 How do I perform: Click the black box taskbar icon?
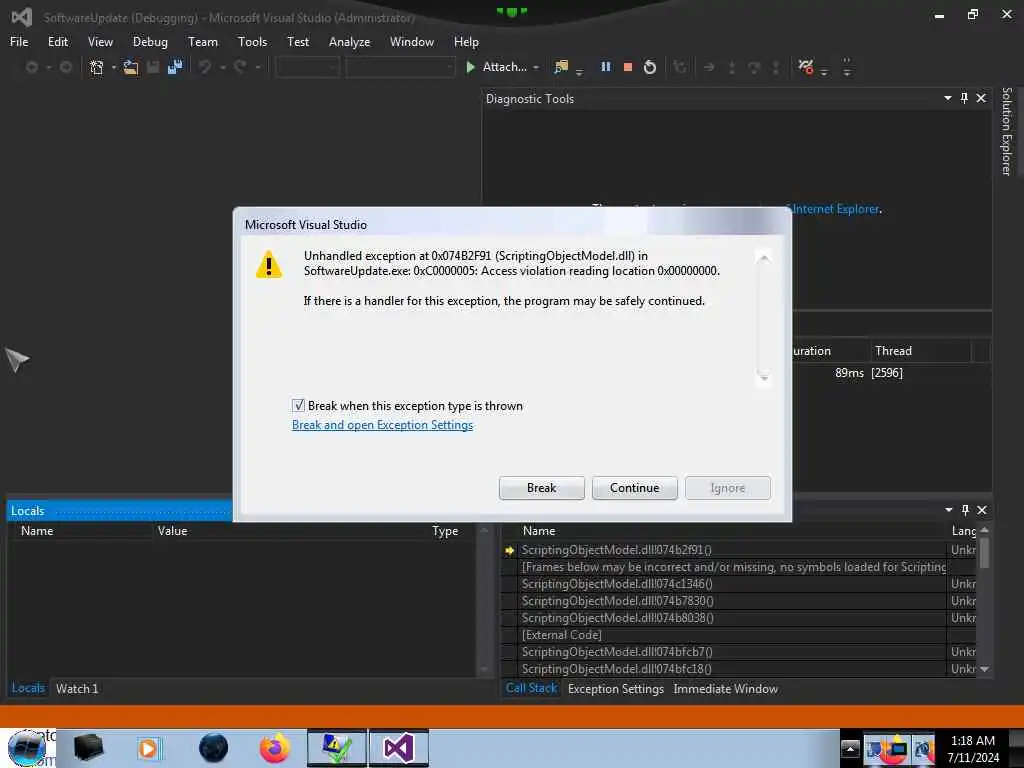coord(88,748)
